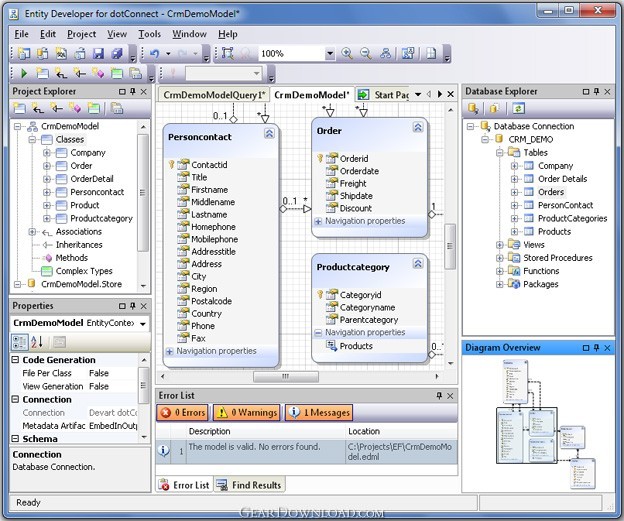Click the Description column header
Viewport: 624px width, 521px height.
tap(265, 431)
